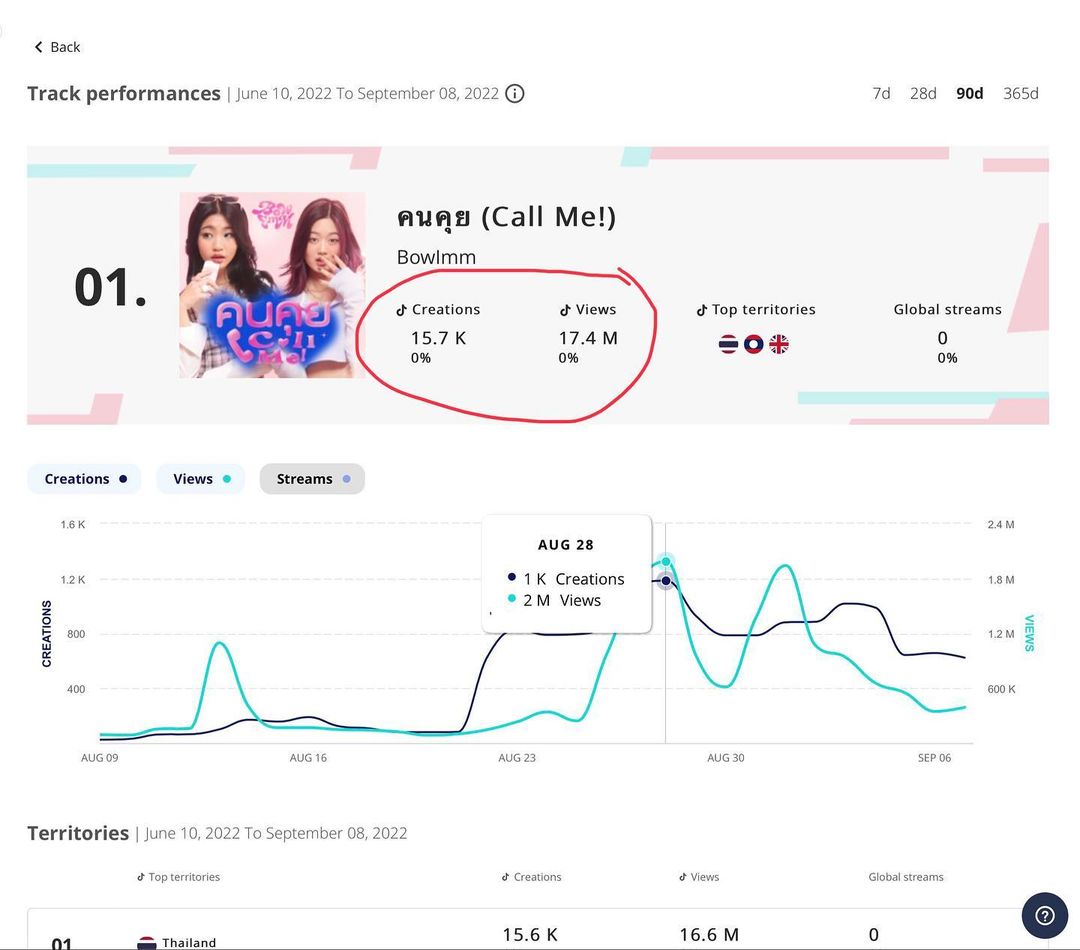Open the help question mark button
1080x950 pixels.
tap(1044, 915)
